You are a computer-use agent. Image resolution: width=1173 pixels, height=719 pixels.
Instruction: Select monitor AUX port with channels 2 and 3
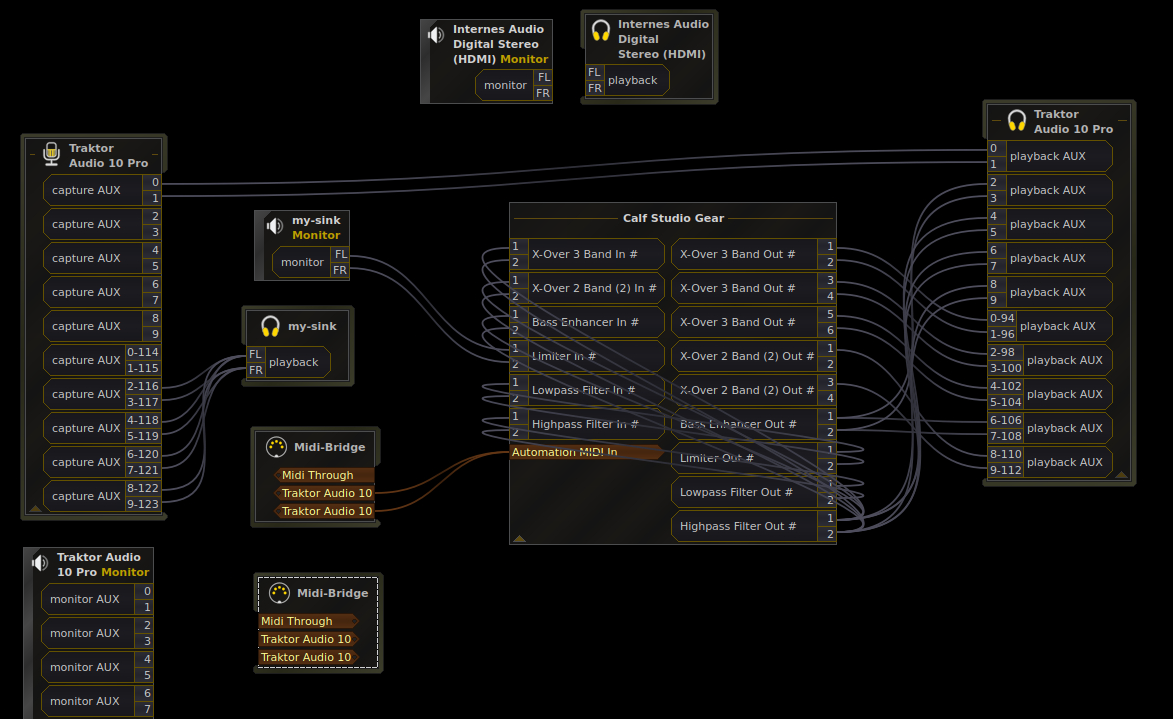pyautogui.click(x=97, y=633)
